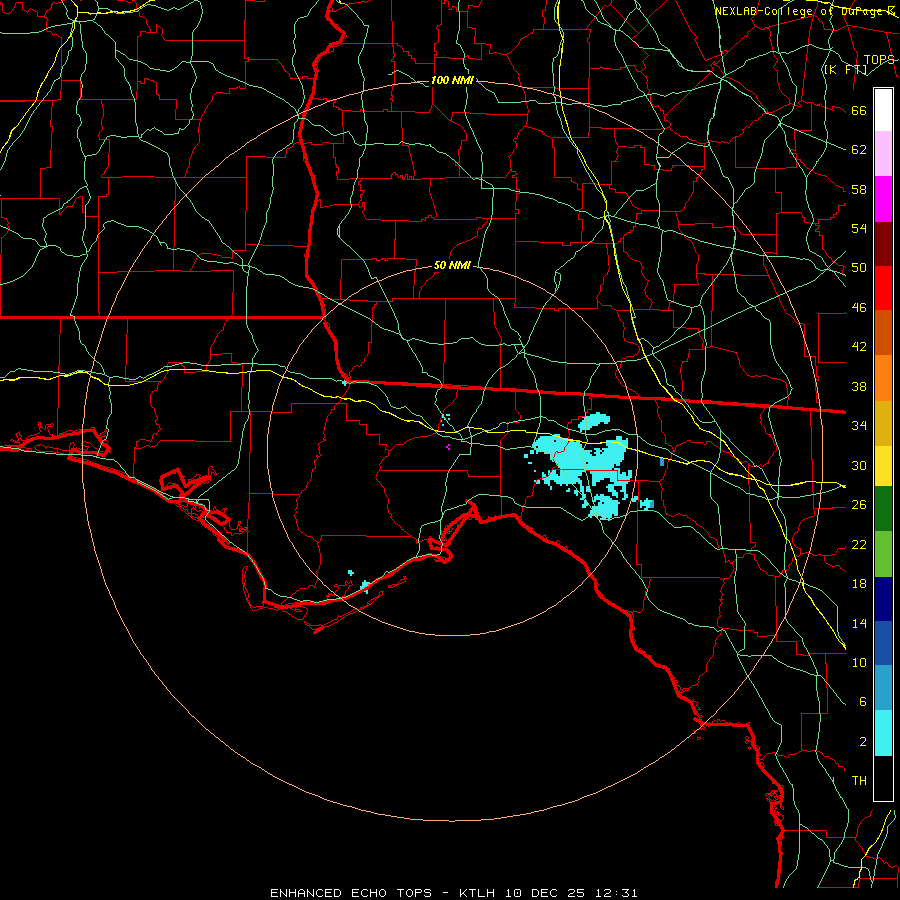This screenshot has height=900, width=900.
Task: Click the small magenta echo pixel near radar center
Action: click(448, 447)
